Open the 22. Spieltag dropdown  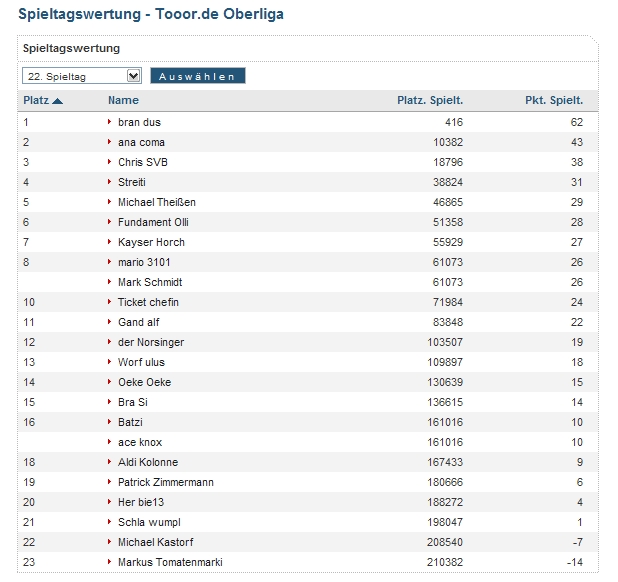pos(82,76)
